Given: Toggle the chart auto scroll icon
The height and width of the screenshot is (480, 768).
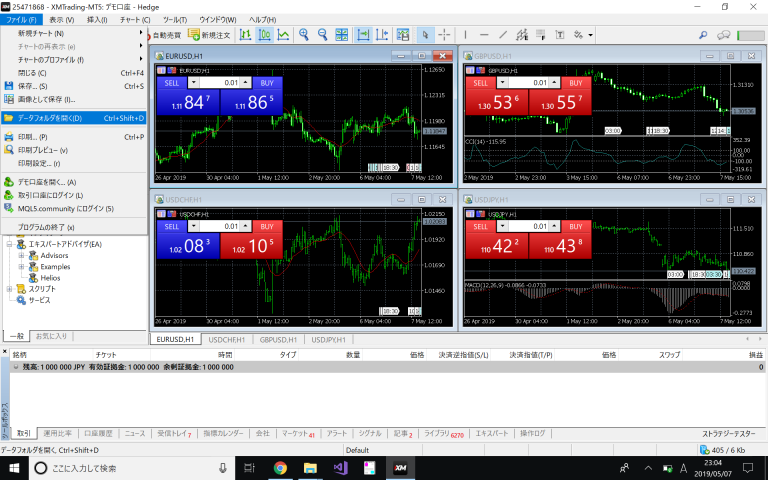Looking at the screenshot, I should coord(364,35).
